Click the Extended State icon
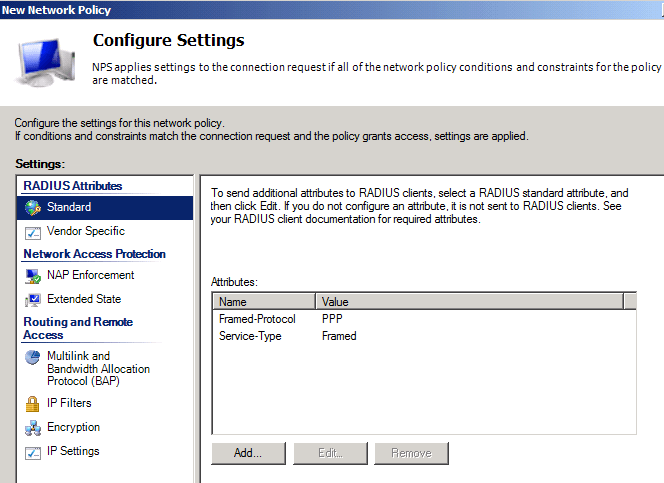 (x=31, y=300)
